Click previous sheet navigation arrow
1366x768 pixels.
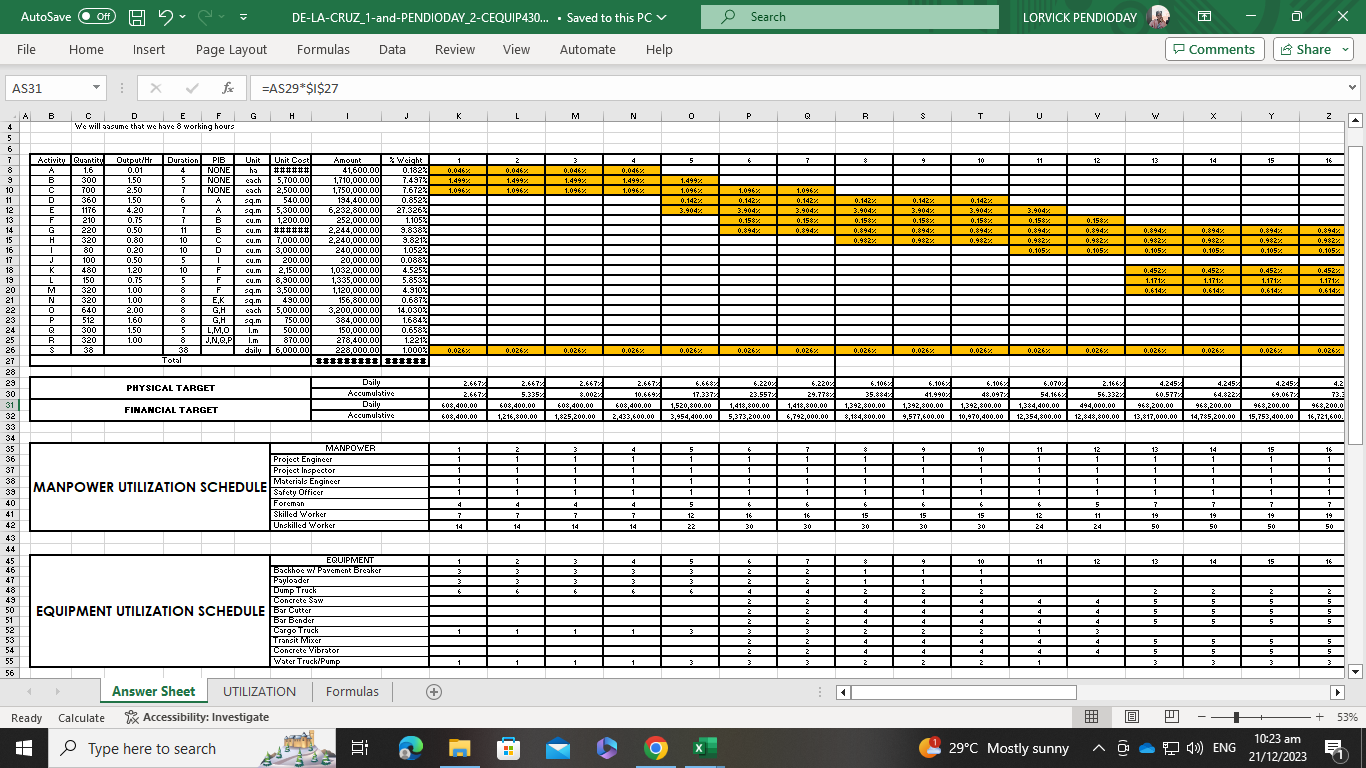point(27,691)
